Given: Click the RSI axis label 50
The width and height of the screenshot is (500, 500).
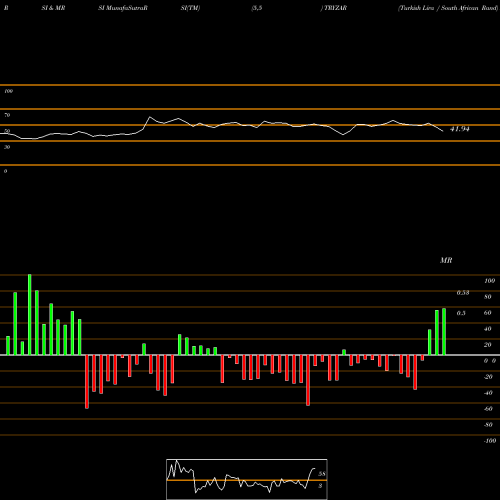Looking at the screenshot, I should [x=7, y=131].
